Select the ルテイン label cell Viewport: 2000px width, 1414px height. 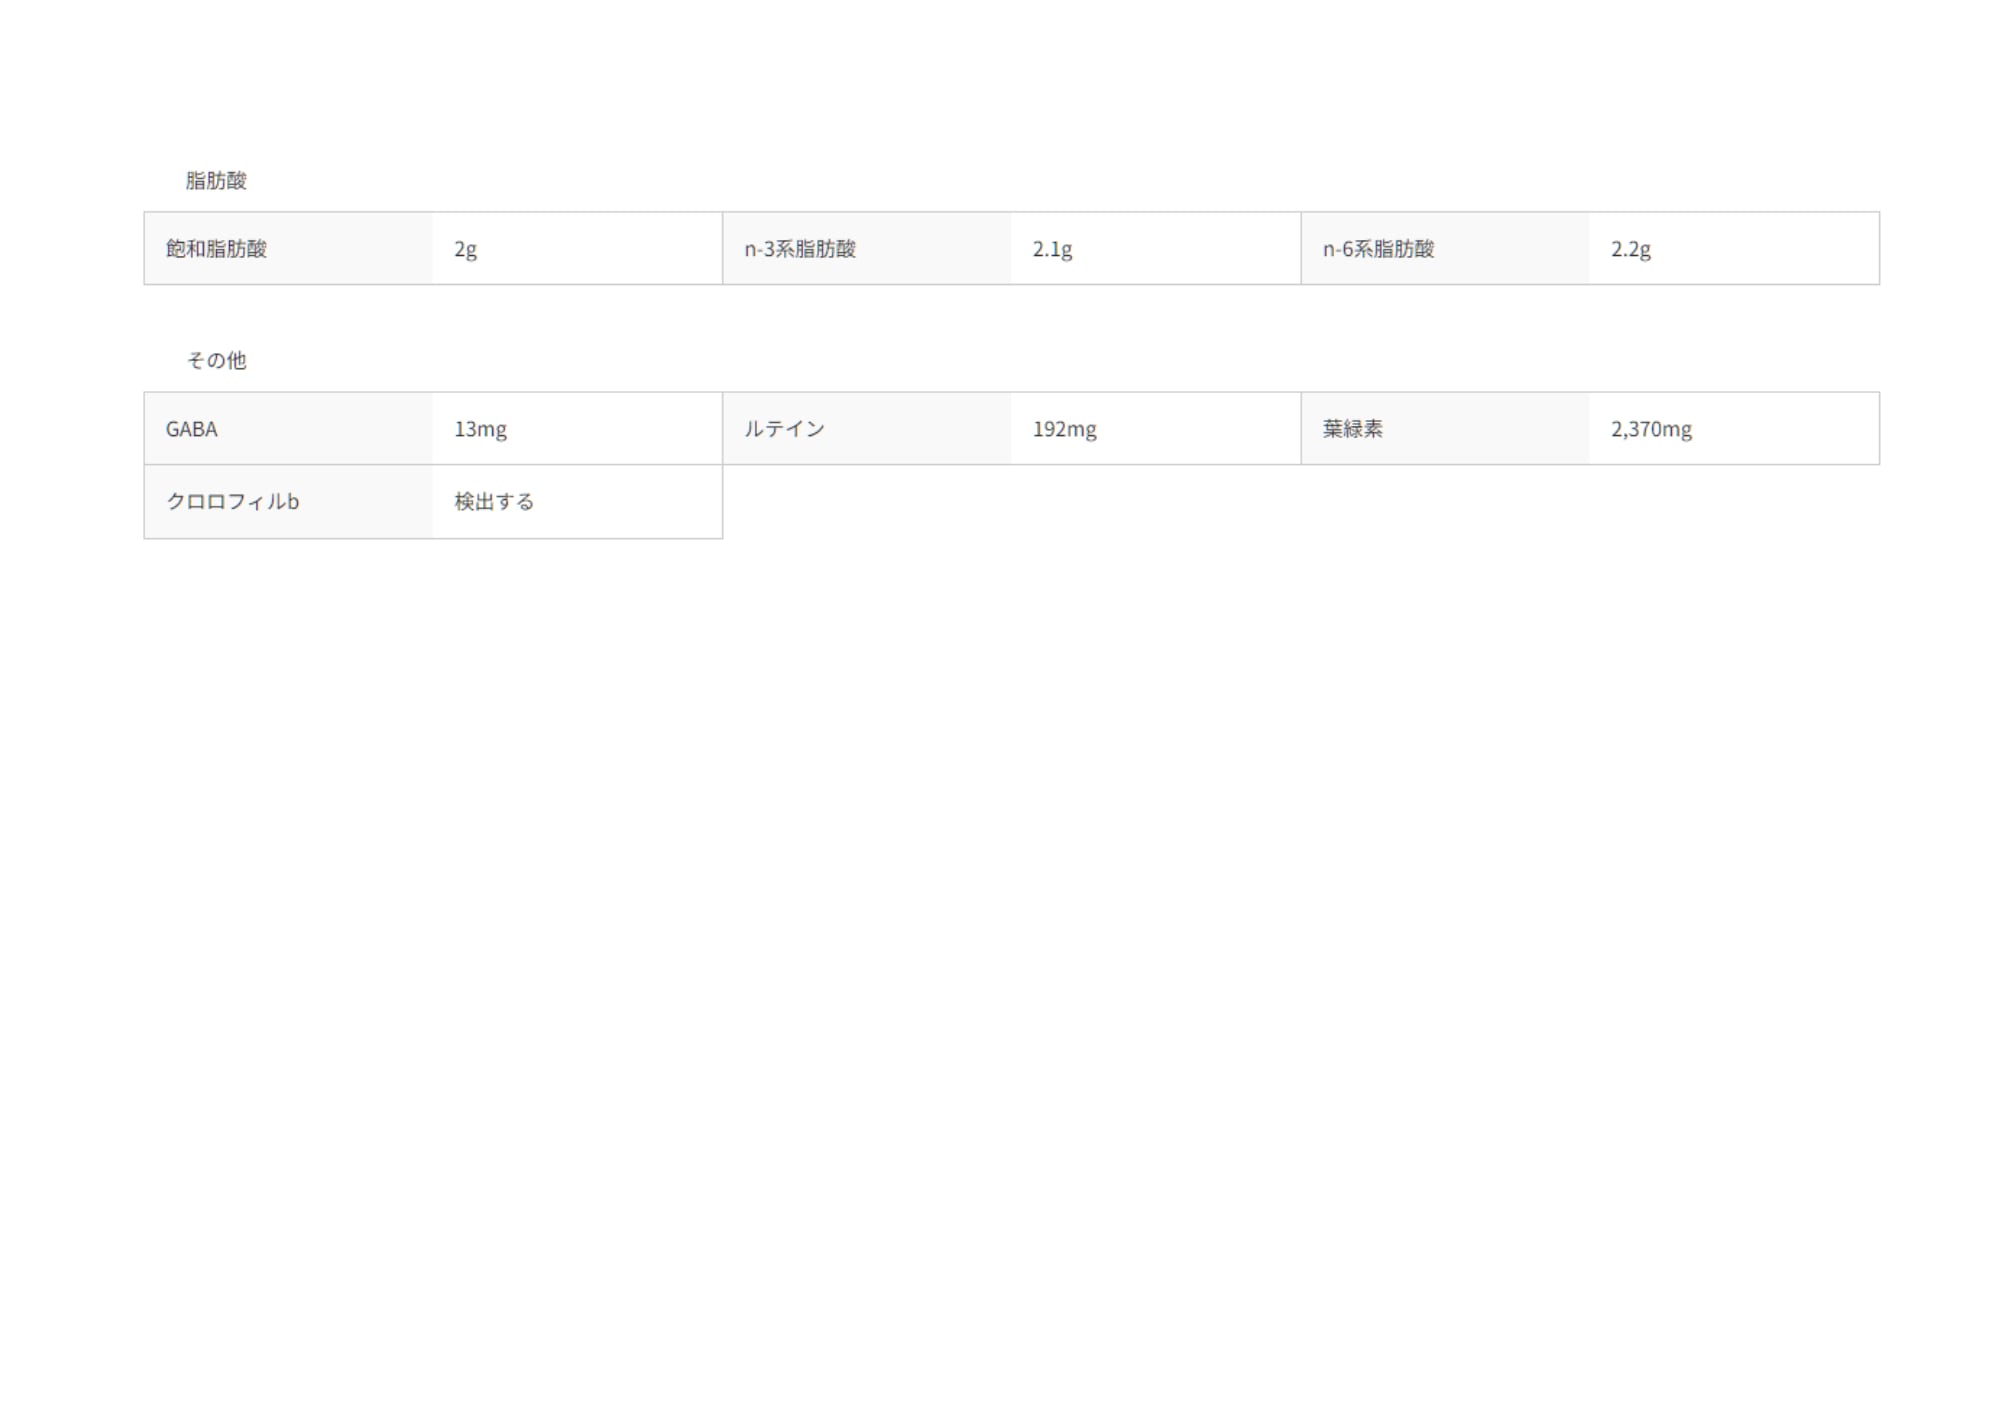[784, 429]
